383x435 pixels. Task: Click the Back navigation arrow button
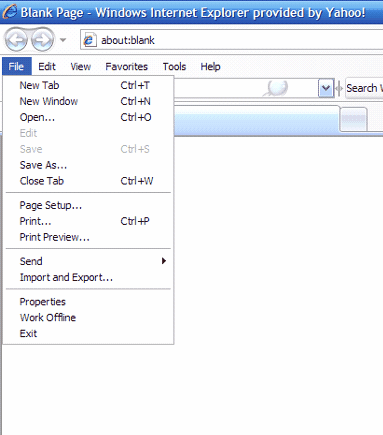tap(16, 40)
